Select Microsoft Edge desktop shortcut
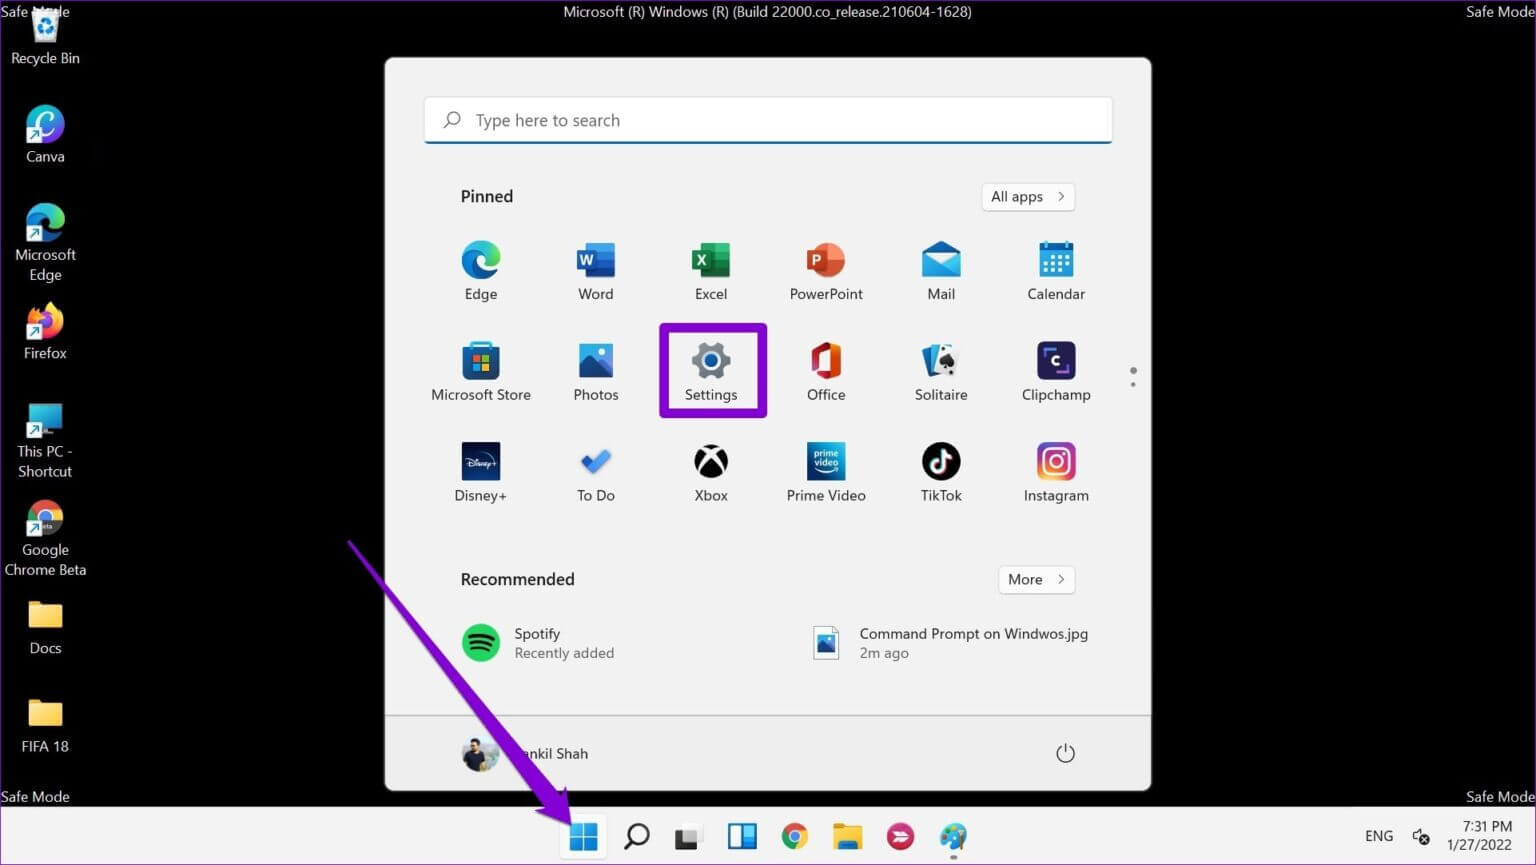Image resolution: width=1536 pixels, height=865 pixels. (45, 243)
